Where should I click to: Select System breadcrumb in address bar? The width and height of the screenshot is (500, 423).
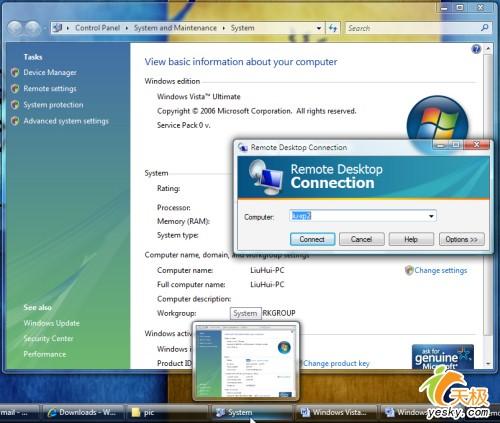pyautogui.click(x=242, y=28)
